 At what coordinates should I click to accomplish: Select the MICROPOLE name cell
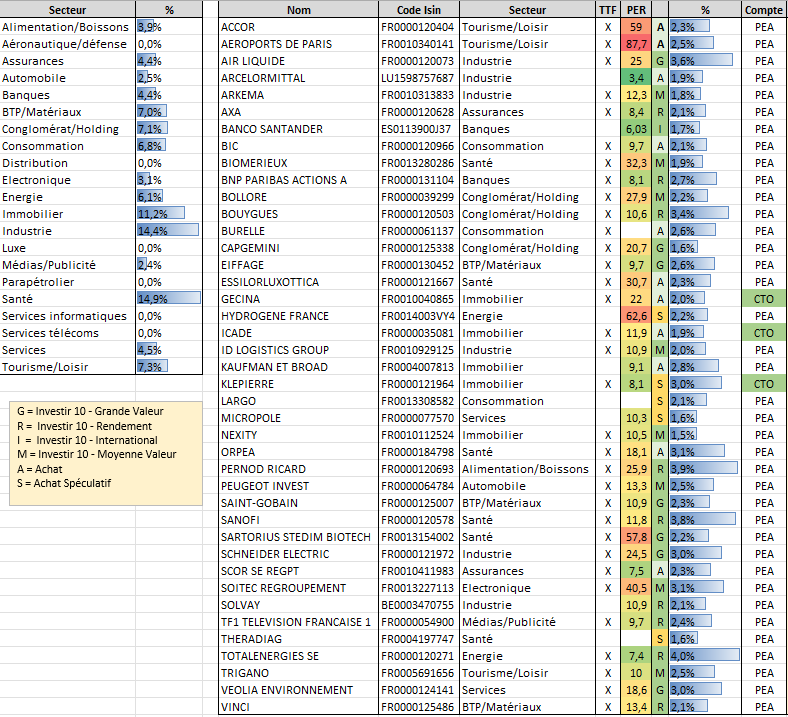pos(299,418)
